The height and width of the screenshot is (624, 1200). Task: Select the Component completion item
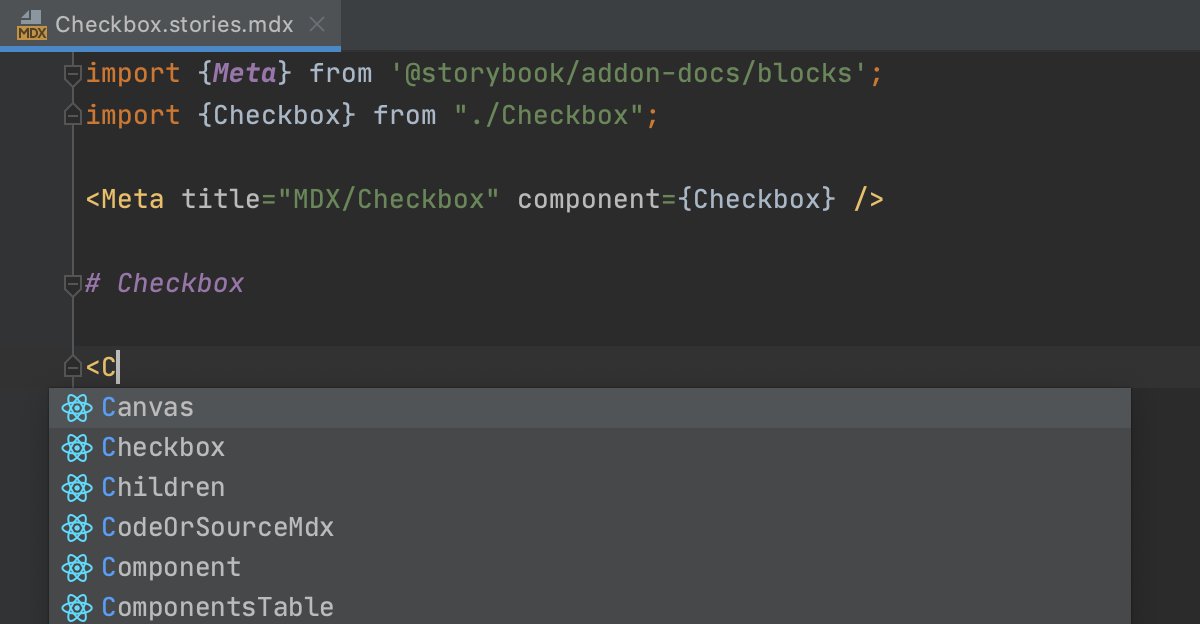point(172,567)
